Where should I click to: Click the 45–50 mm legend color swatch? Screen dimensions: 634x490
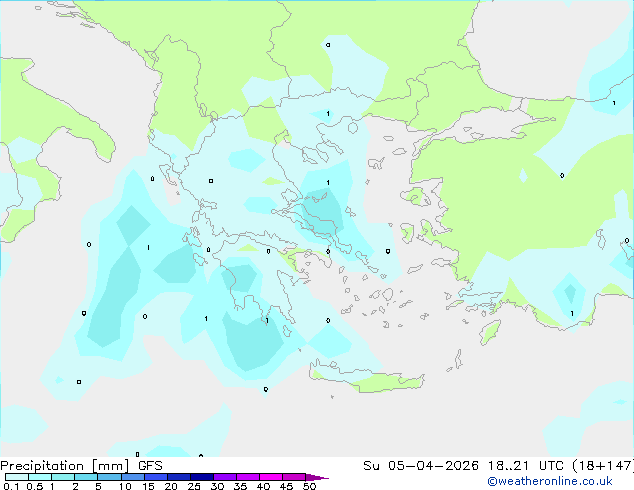[294, 477]
